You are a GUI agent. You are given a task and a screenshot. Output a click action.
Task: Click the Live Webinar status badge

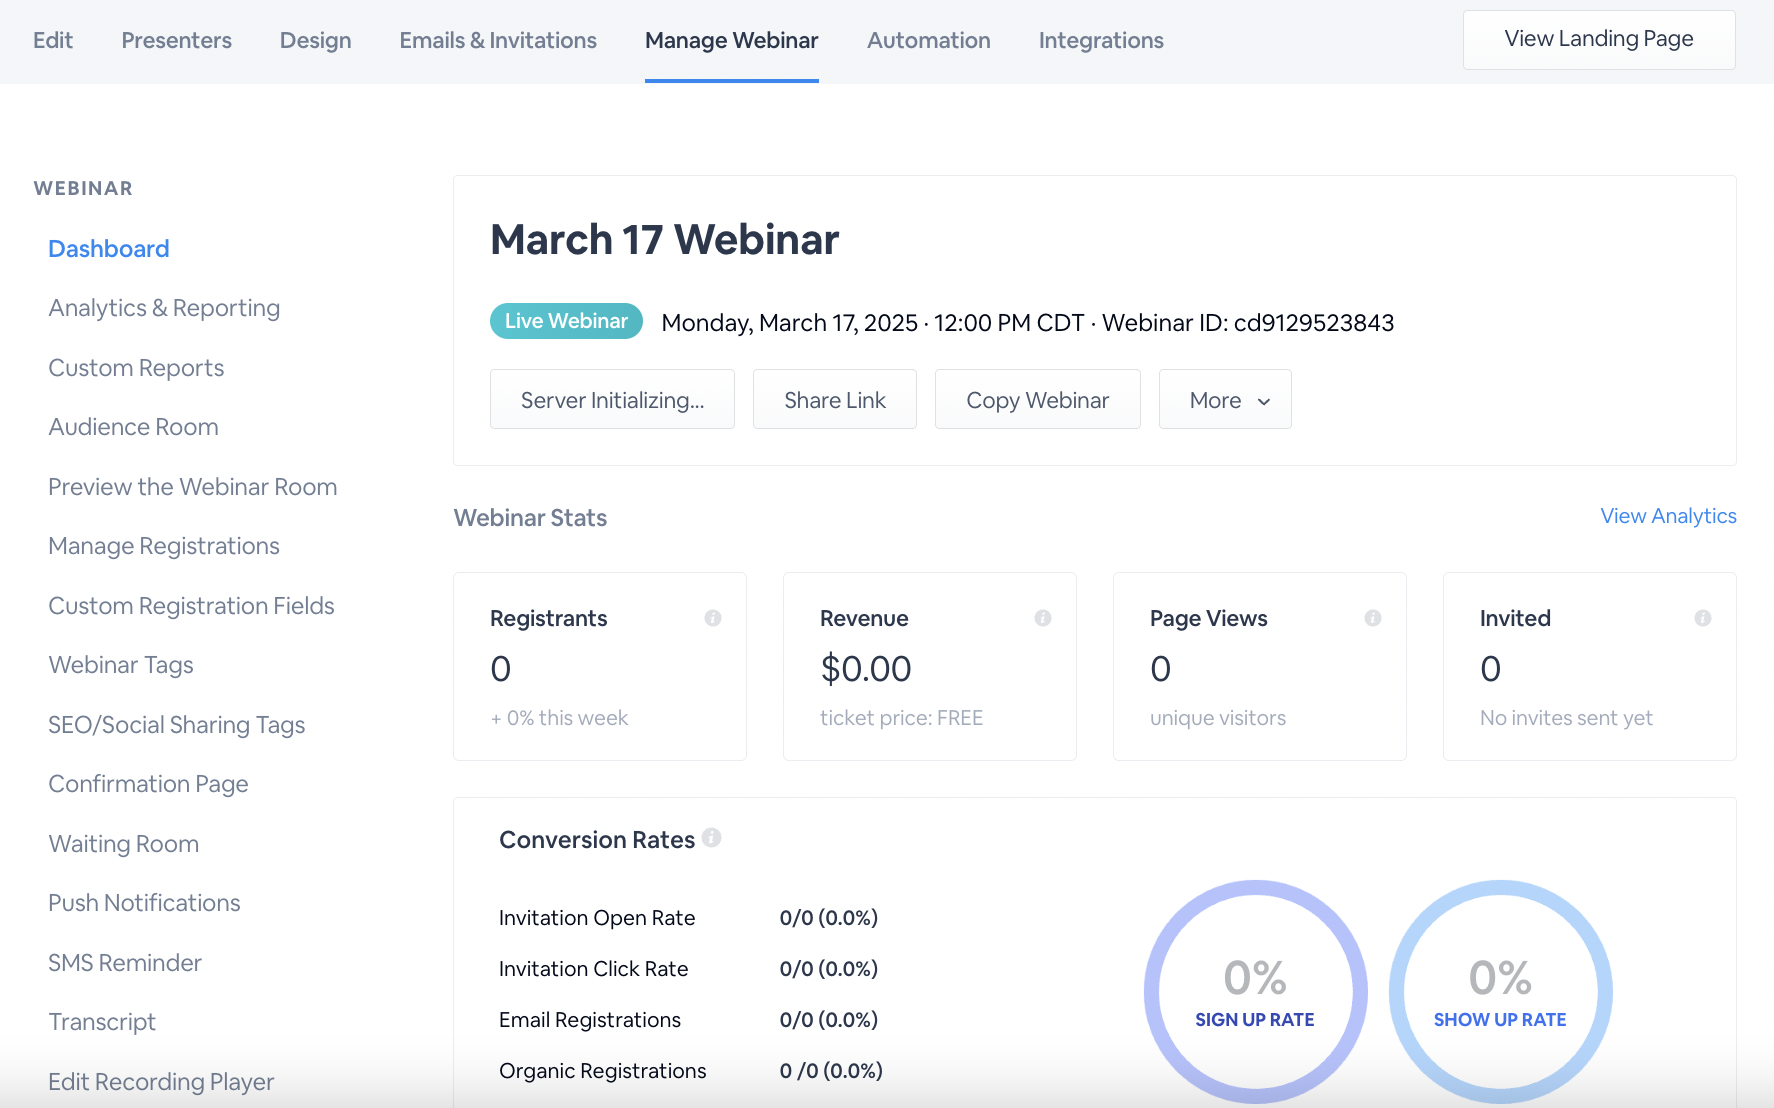click(x=566, y=321)
